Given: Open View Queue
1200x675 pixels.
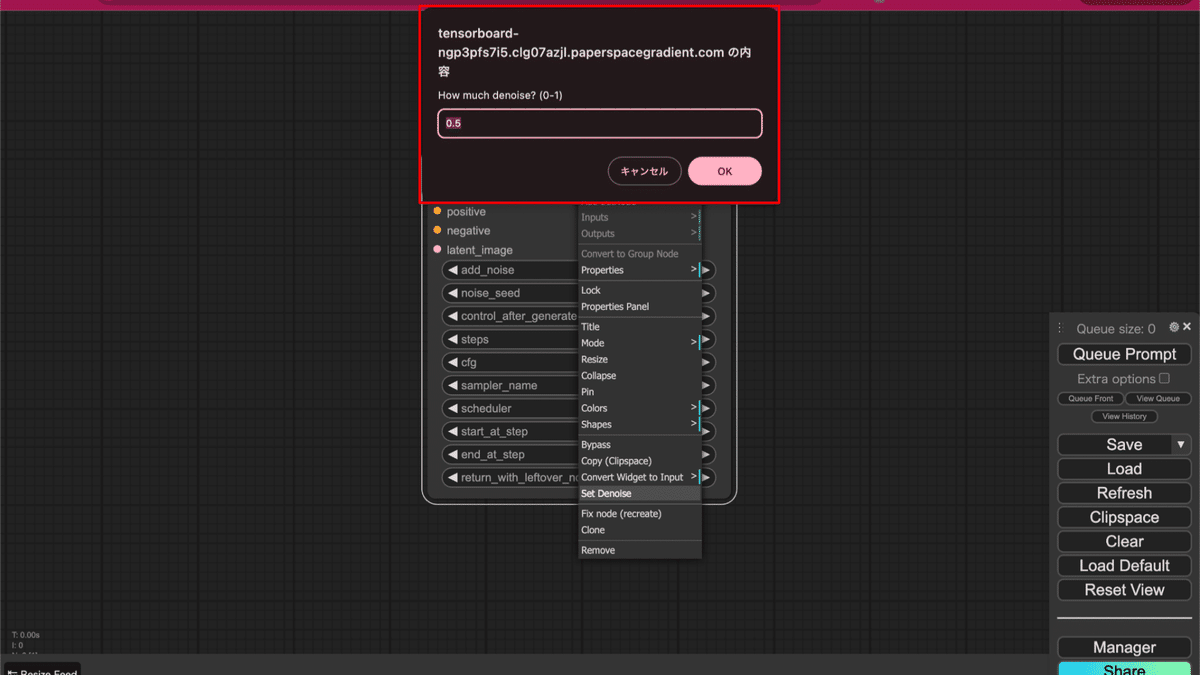Looking at the screenshot, I should pyautogui.click(x=1158, y=398).
